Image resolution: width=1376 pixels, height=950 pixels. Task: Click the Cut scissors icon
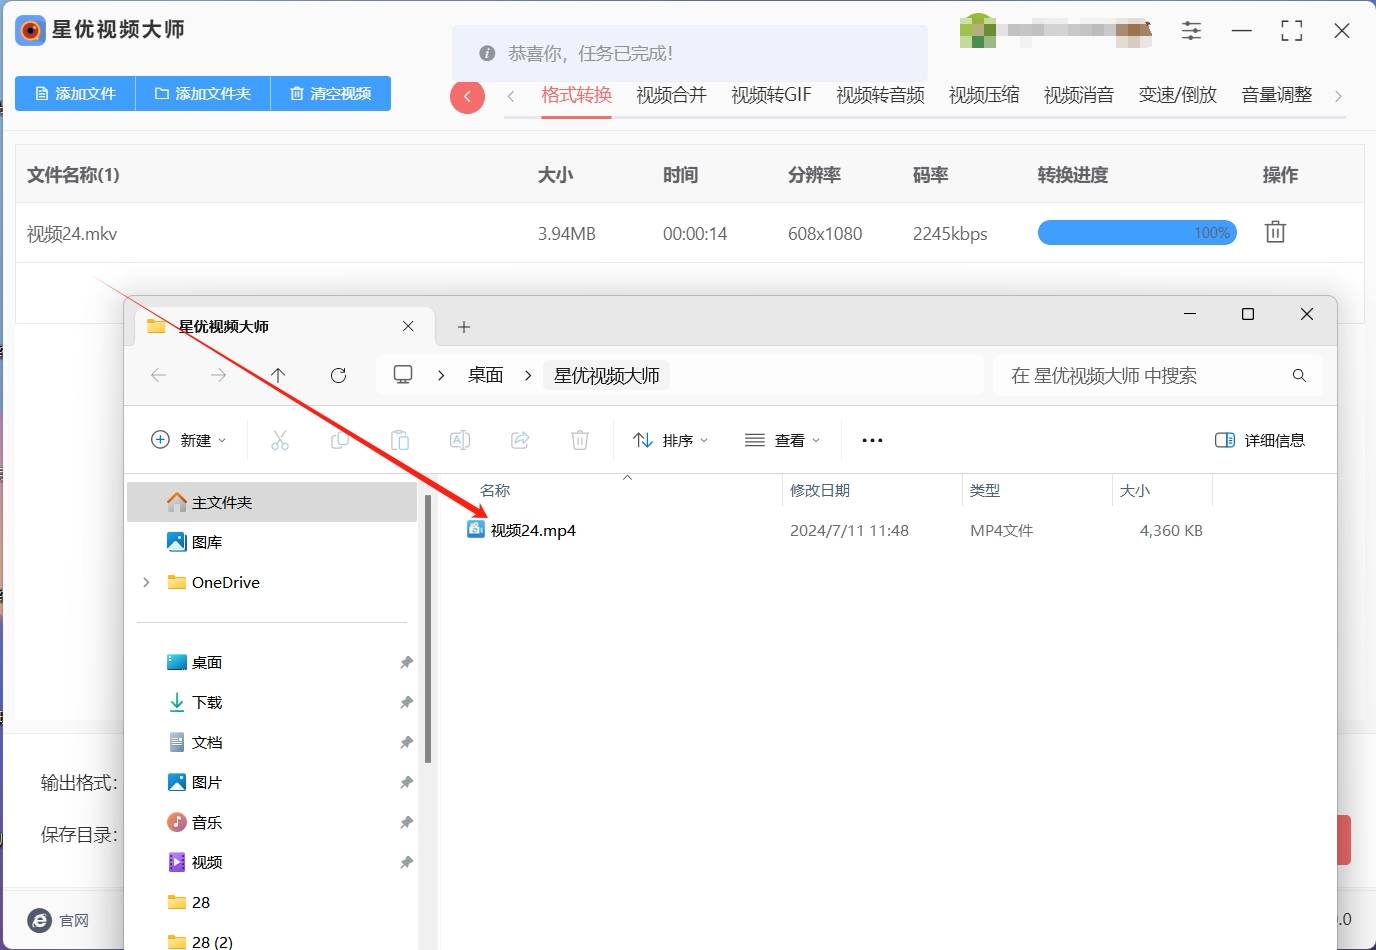tap(280, 440)
